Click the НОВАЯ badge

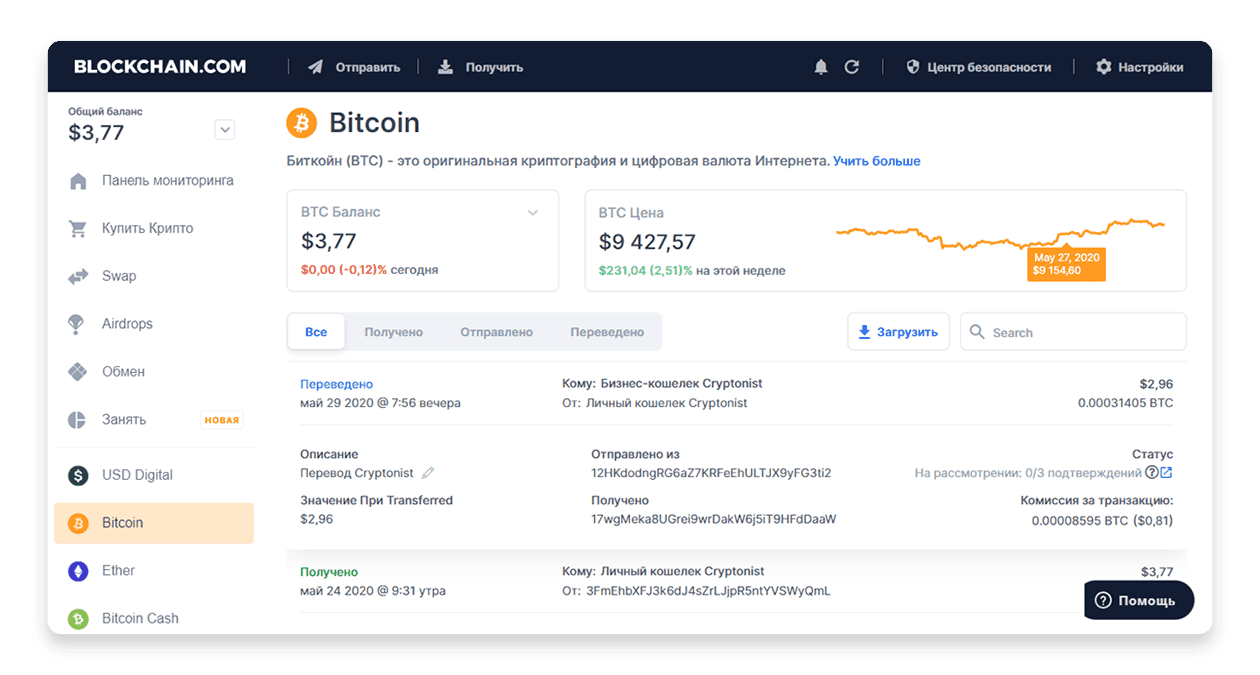point(222,420)
